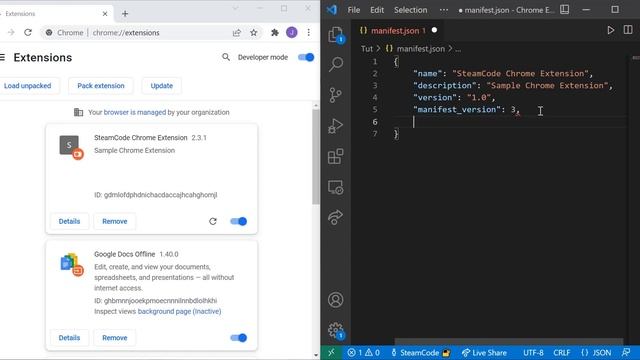Disable SteamCode Chrome Extension toggle
640x360 pixels.
coord(239,221)
